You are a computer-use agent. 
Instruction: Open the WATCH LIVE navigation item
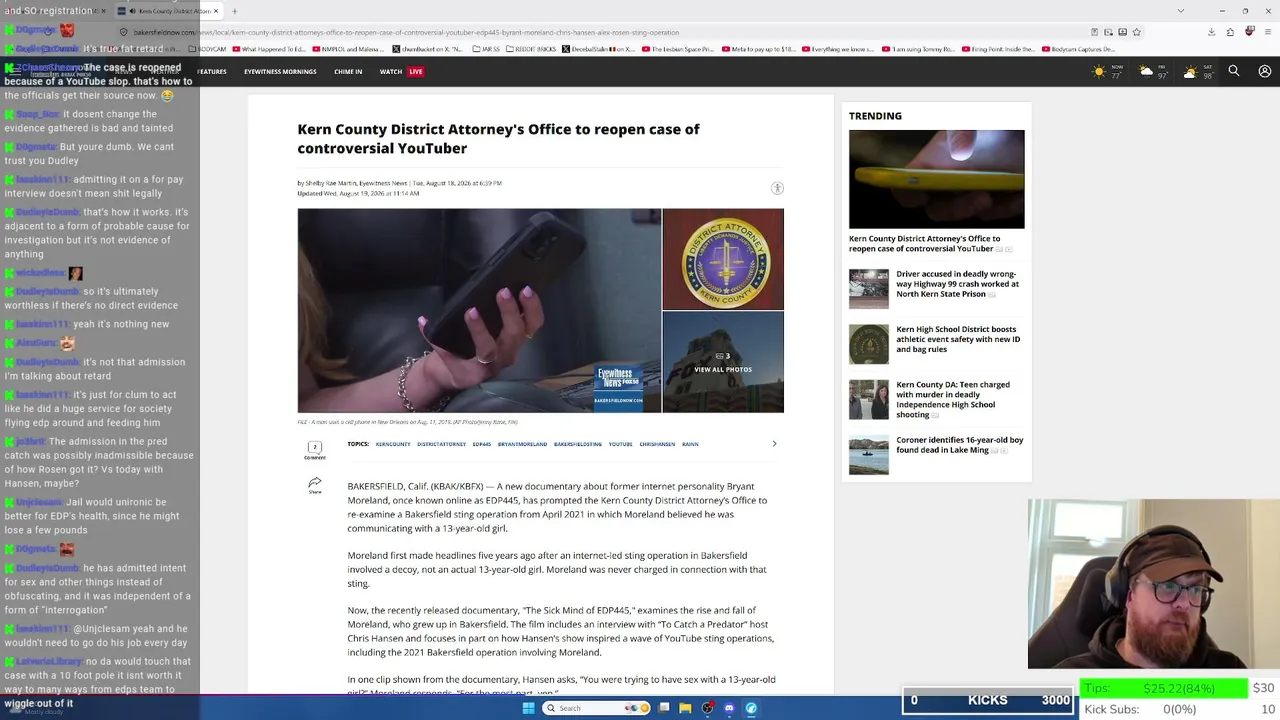tap(401, 72)
